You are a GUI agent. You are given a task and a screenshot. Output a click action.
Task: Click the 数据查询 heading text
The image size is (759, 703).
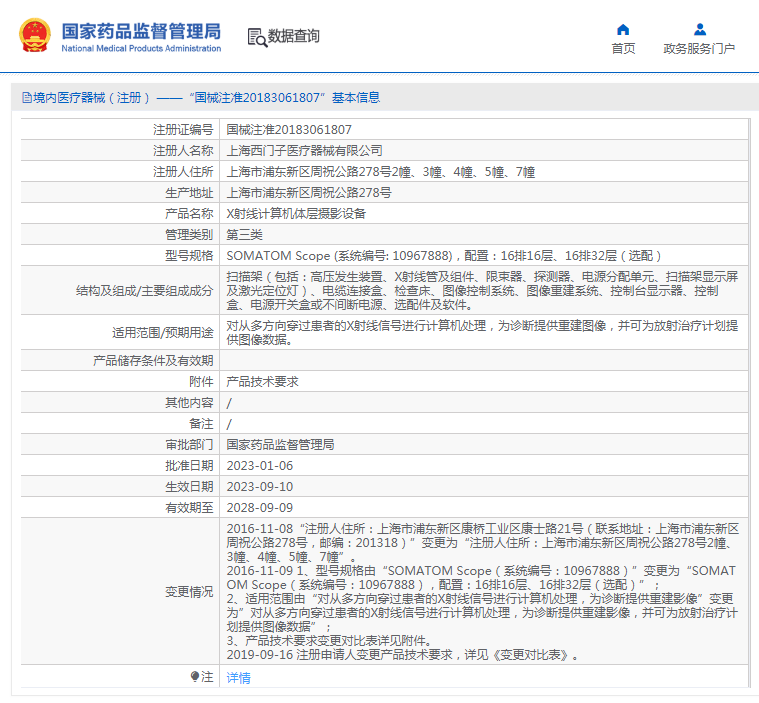click(x=294, y=36)
